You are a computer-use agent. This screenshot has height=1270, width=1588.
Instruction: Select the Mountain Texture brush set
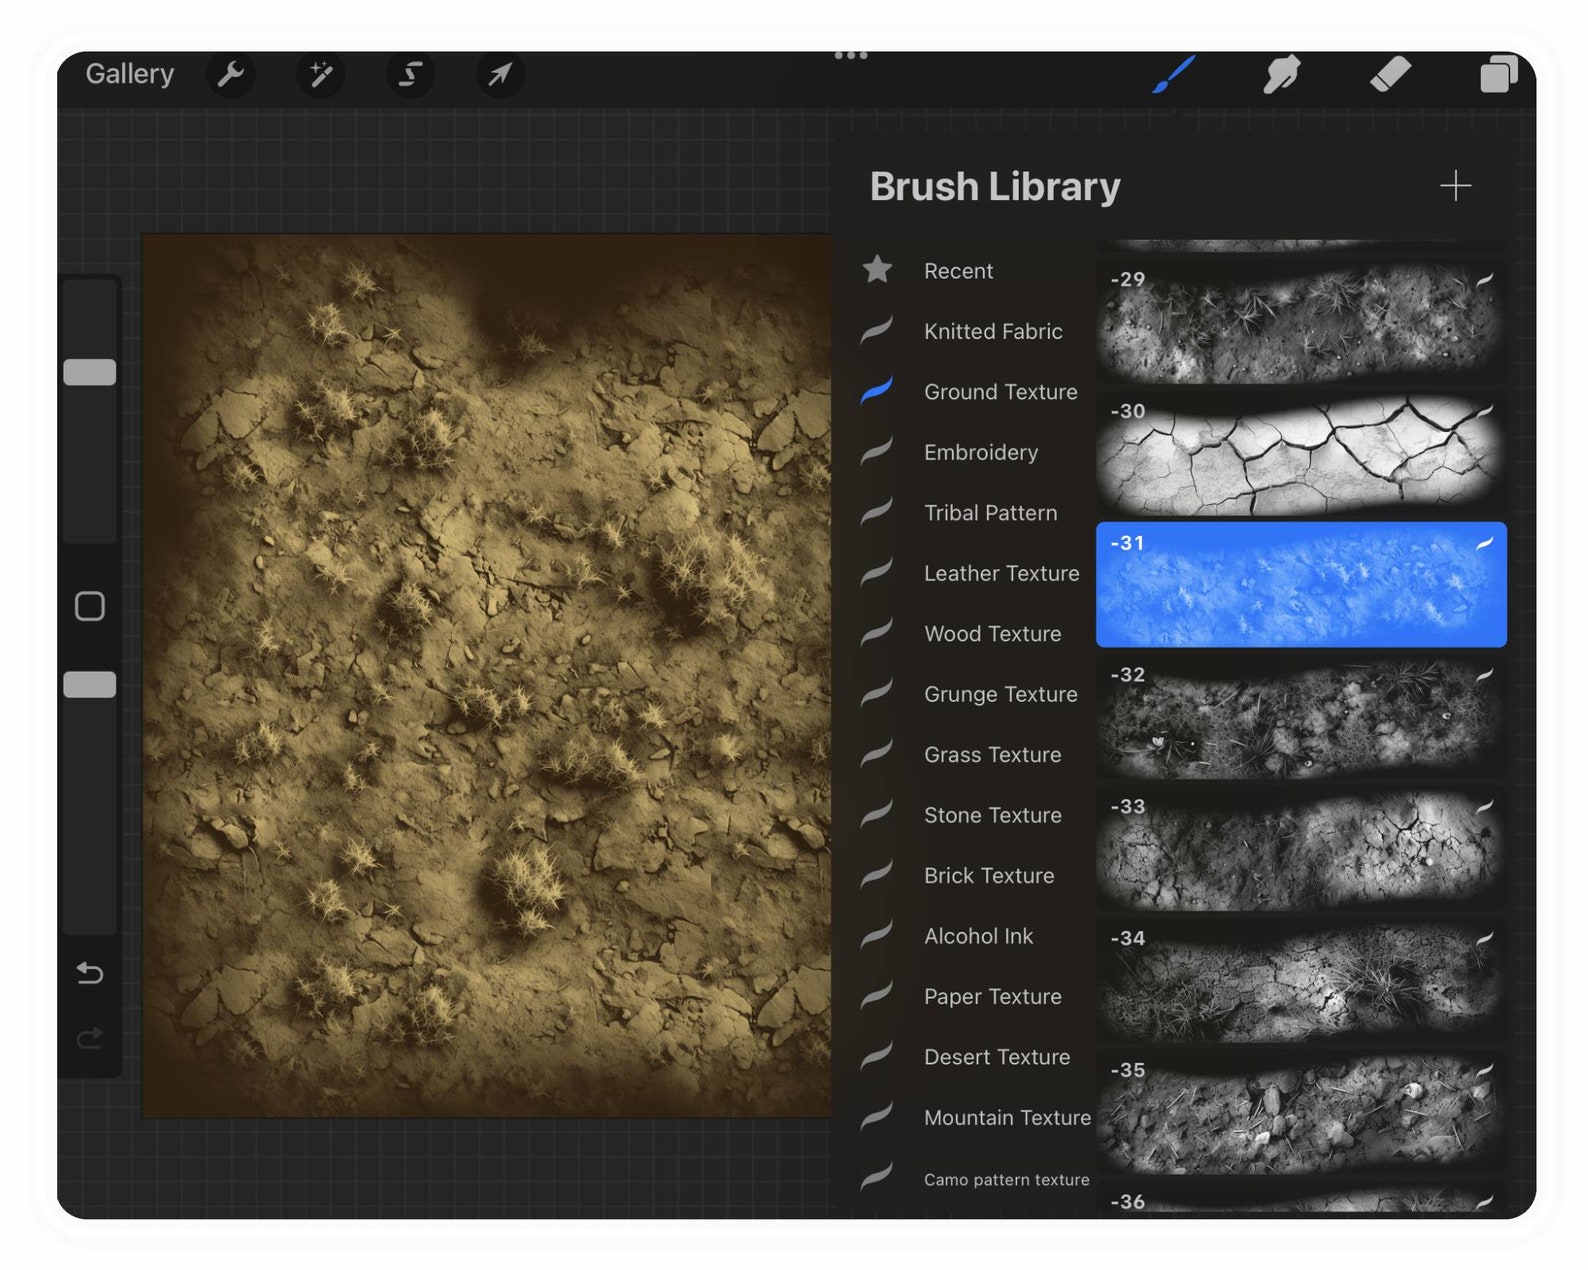coord(1007,1118)
